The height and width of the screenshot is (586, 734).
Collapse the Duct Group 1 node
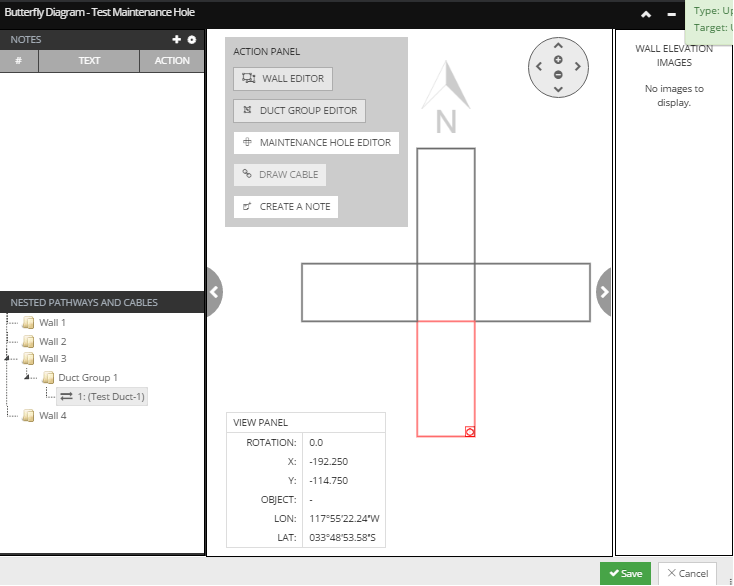click(27, 377)
